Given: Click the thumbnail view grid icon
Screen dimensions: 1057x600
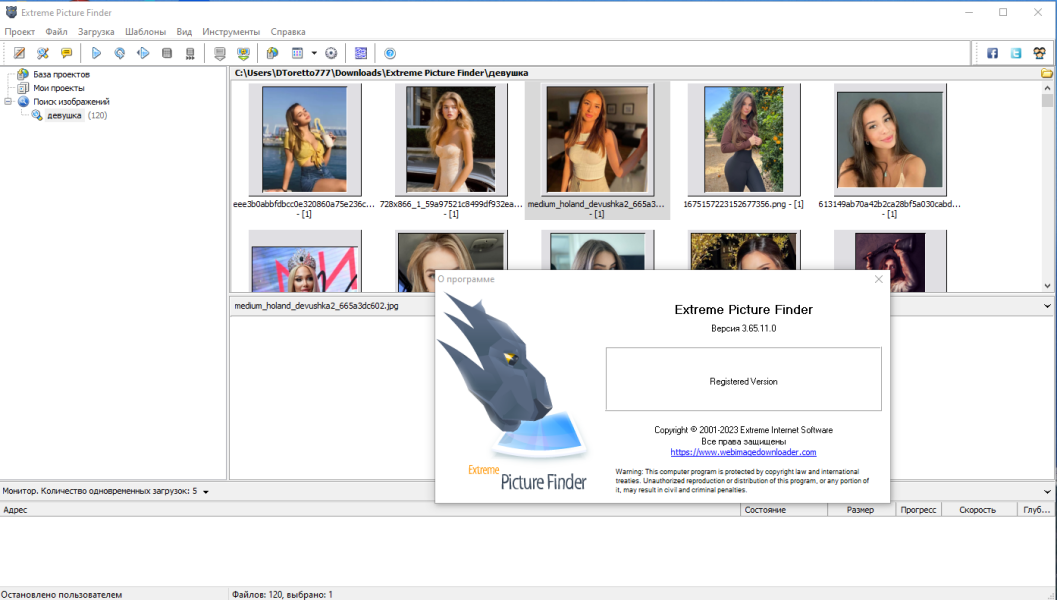Looking at the screenshot, I should [x=297, y=53].
